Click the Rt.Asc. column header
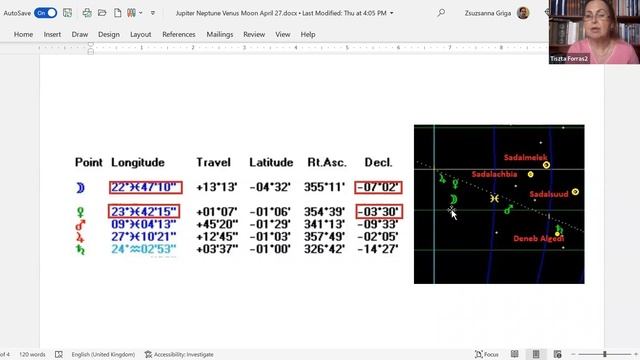Viewport: 640px width, 360px height. (327, 162)
